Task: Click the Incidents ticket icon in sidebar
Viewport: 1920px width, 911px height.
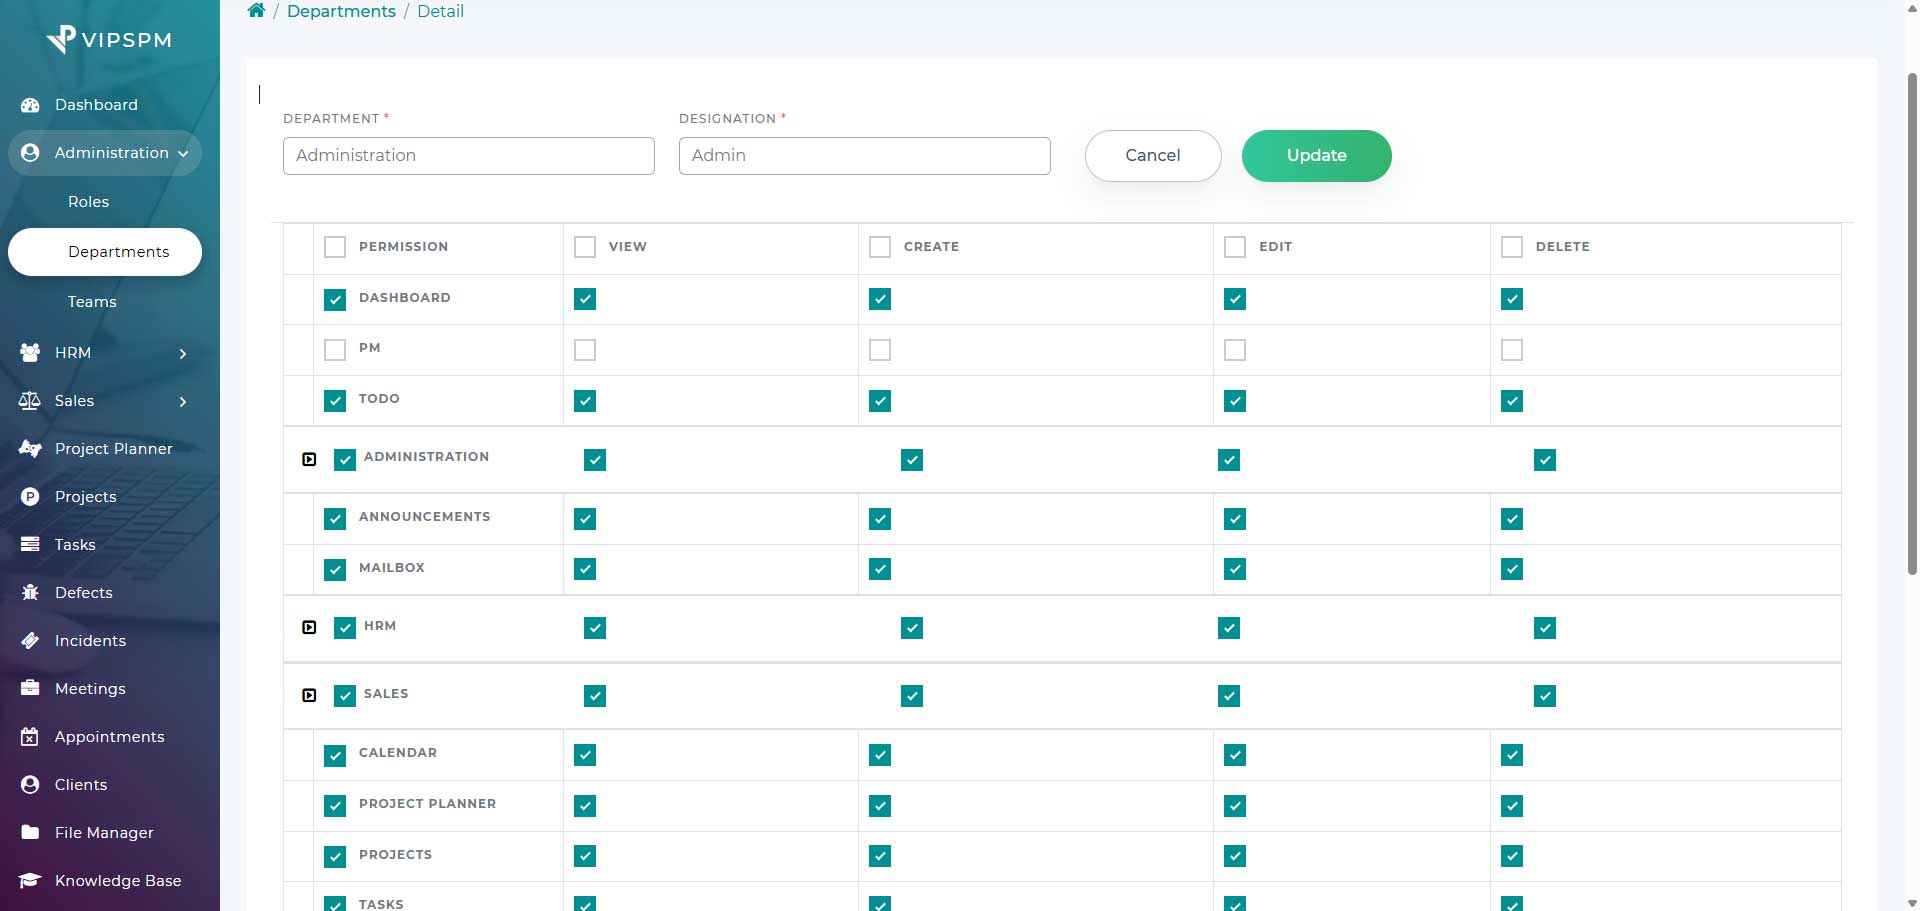Action: click(30, 641)
